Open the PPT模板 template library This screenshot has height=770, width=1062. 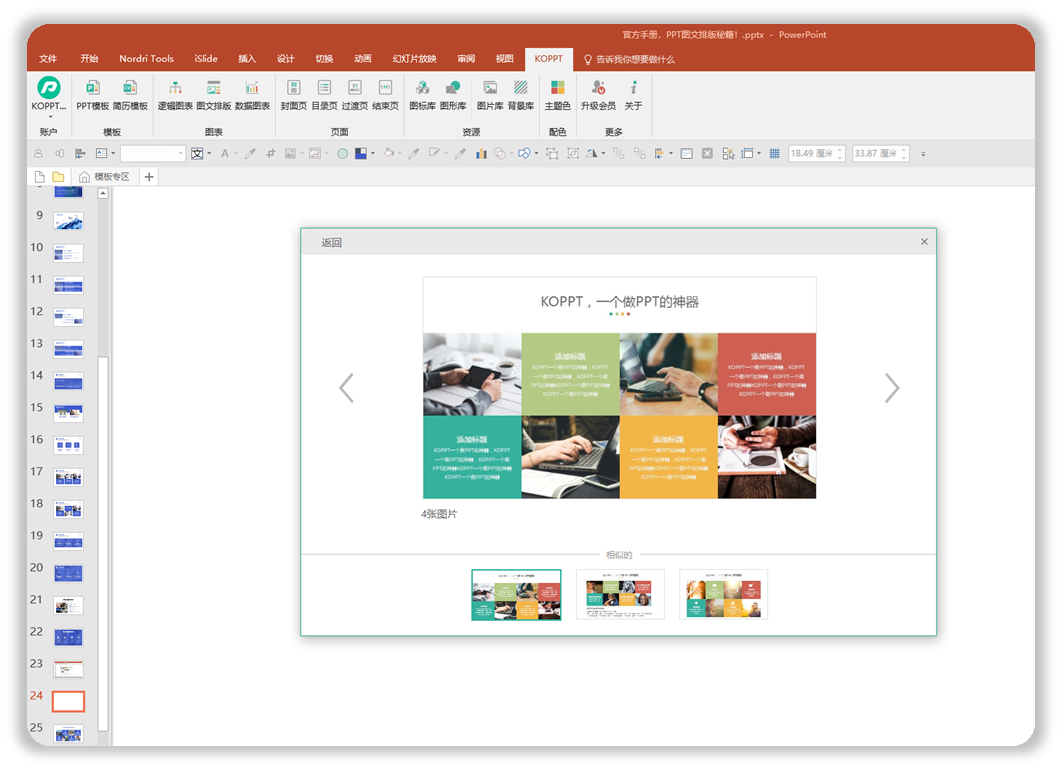click(x=93, y=95)
